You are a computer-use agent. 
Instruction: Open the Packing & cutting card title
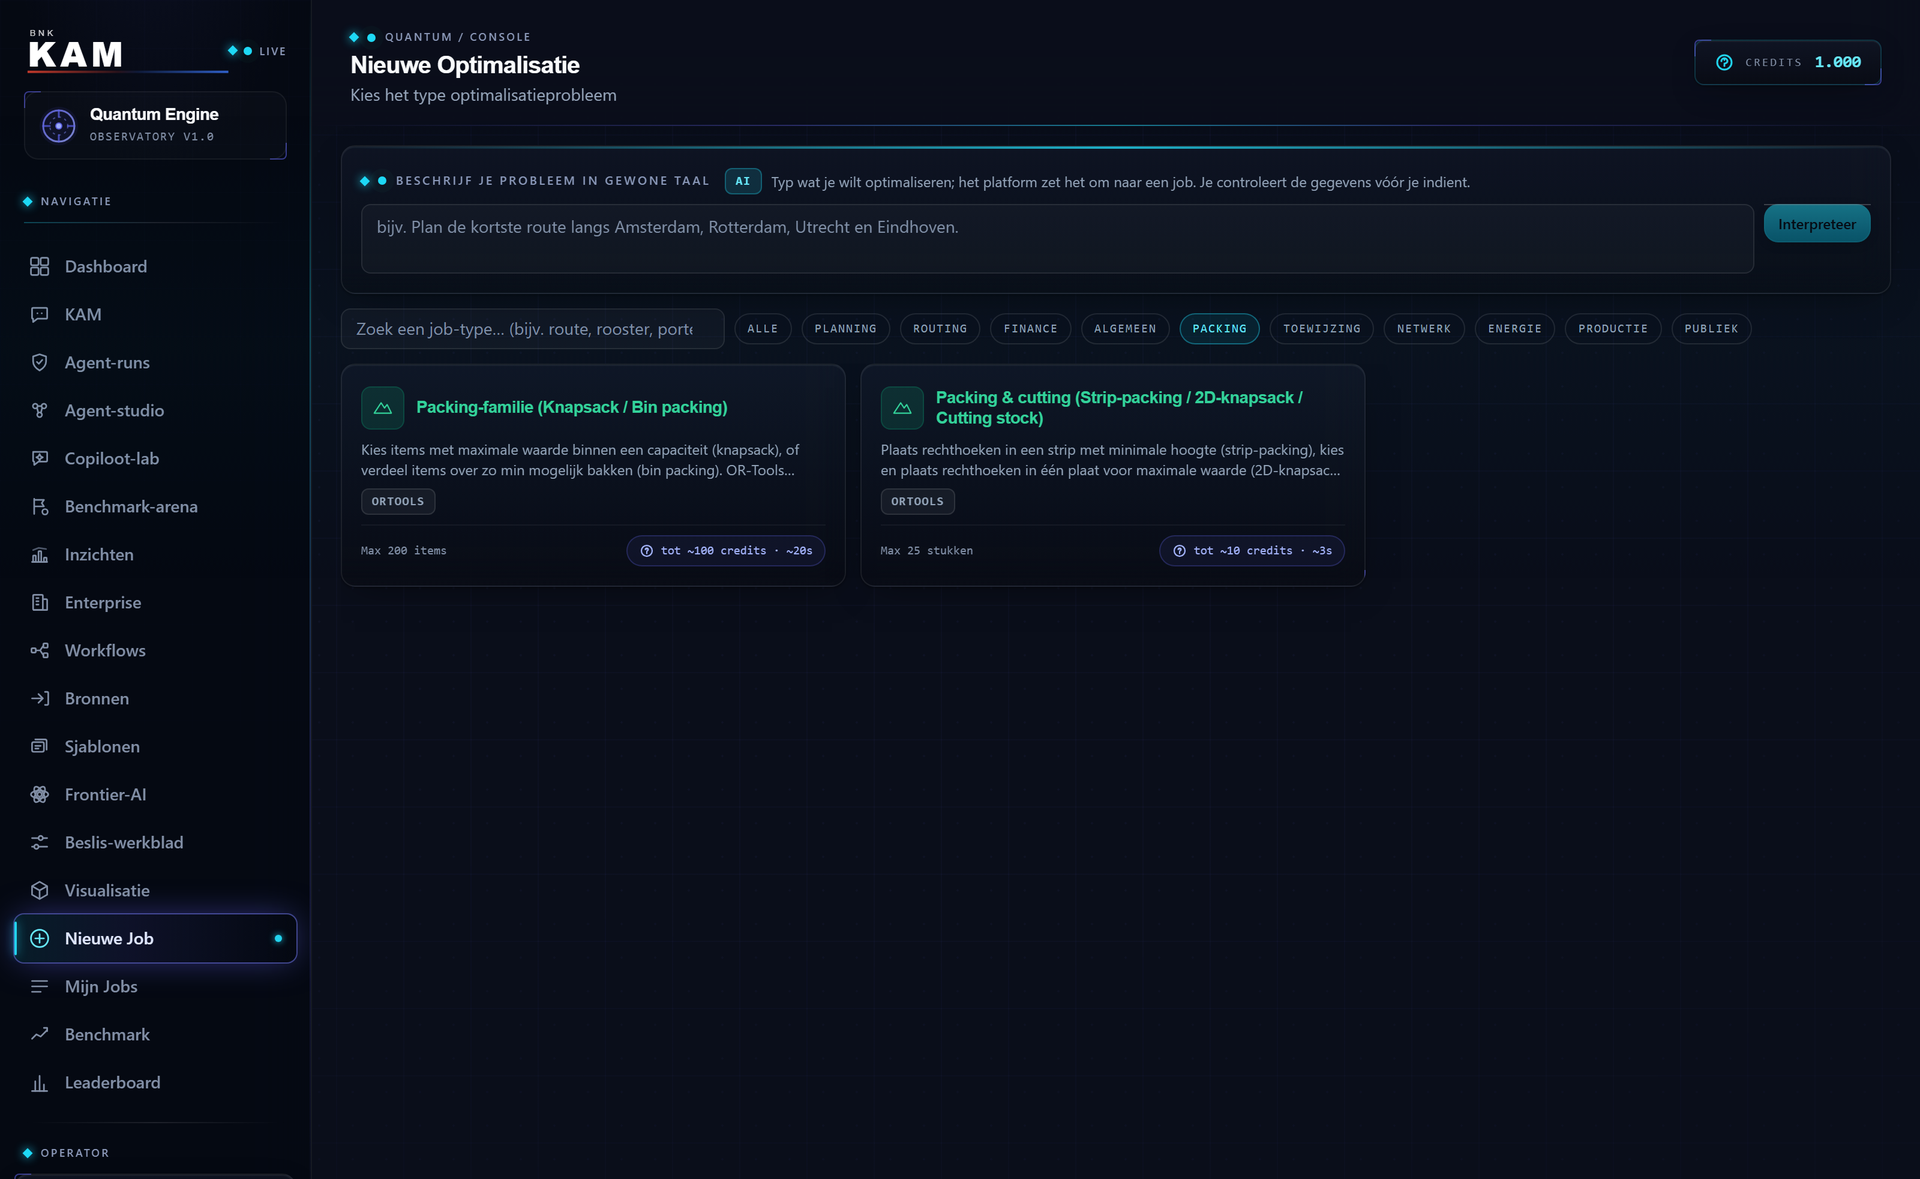coord(1119,408)
